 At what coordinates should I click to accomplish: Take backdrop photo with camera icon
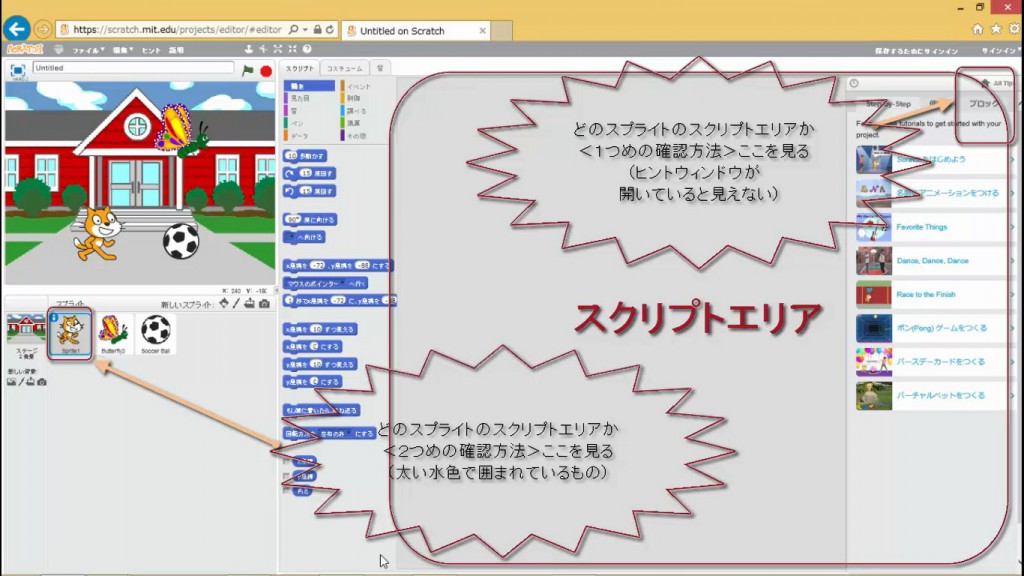(x=42, y=382)
